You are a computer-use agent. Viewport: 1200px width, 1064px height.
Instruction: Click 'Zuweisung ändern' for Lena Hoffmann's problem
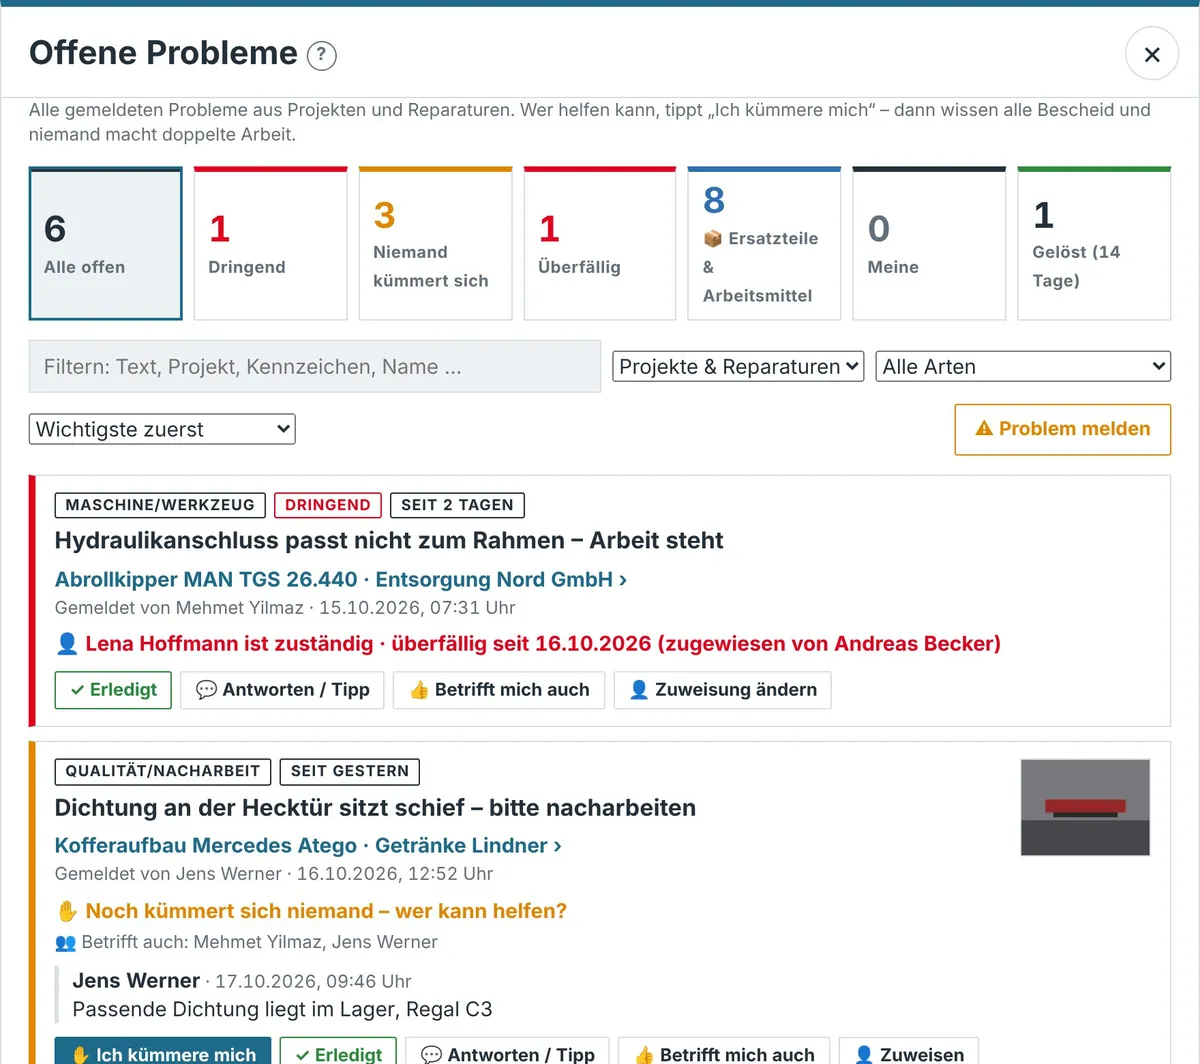[x=722, y=690]
